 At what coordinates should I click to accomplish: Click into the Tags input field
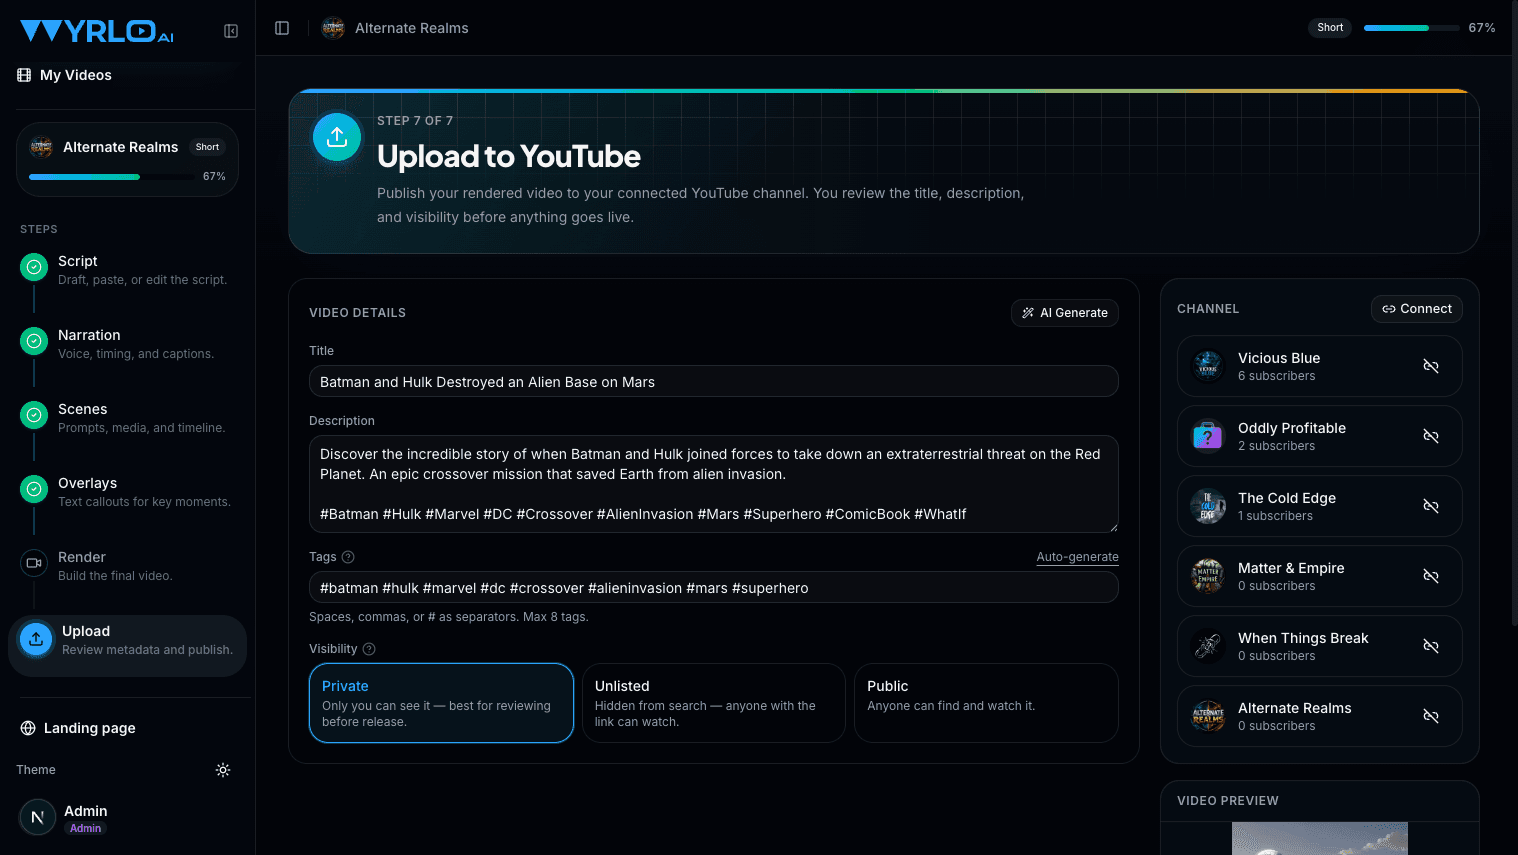714,588
